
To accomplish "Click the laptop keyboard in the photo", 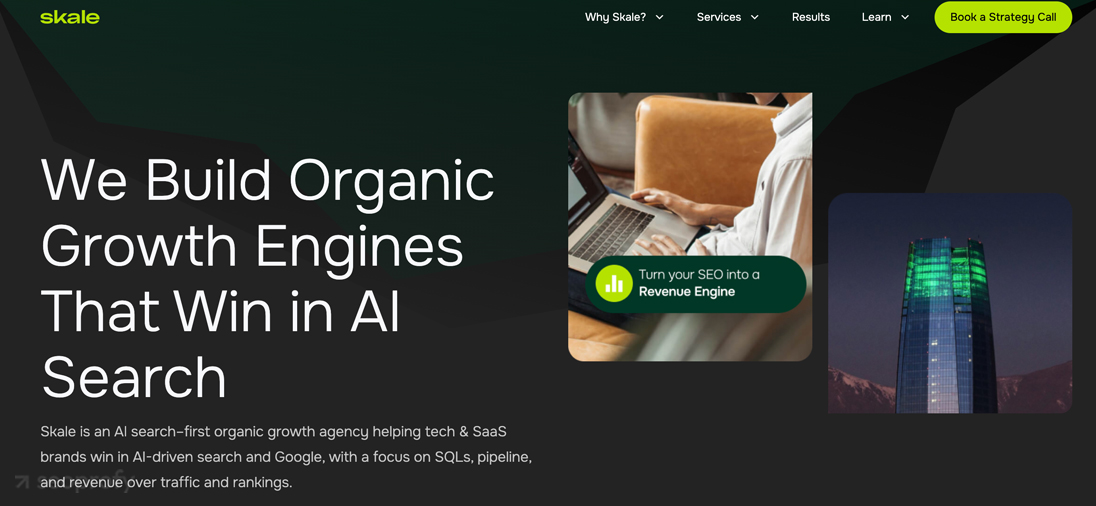I will point(612,232).
